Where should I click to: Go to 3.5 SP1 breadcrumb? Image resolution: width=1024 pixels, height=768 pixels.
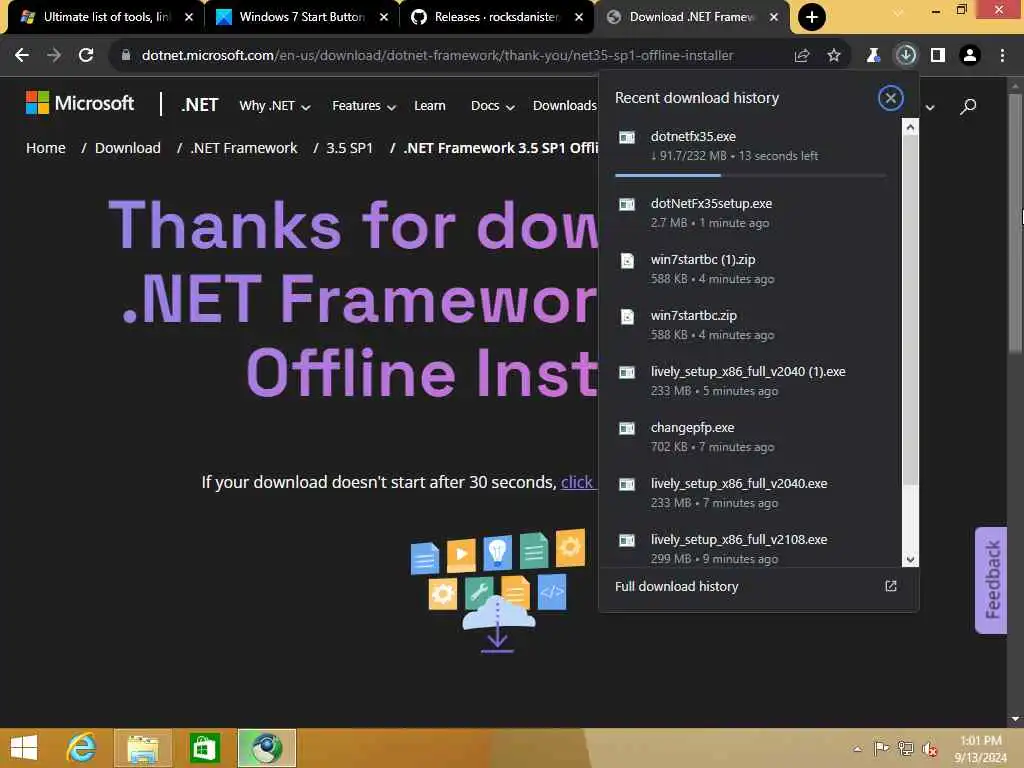click(x=349, y=148)
